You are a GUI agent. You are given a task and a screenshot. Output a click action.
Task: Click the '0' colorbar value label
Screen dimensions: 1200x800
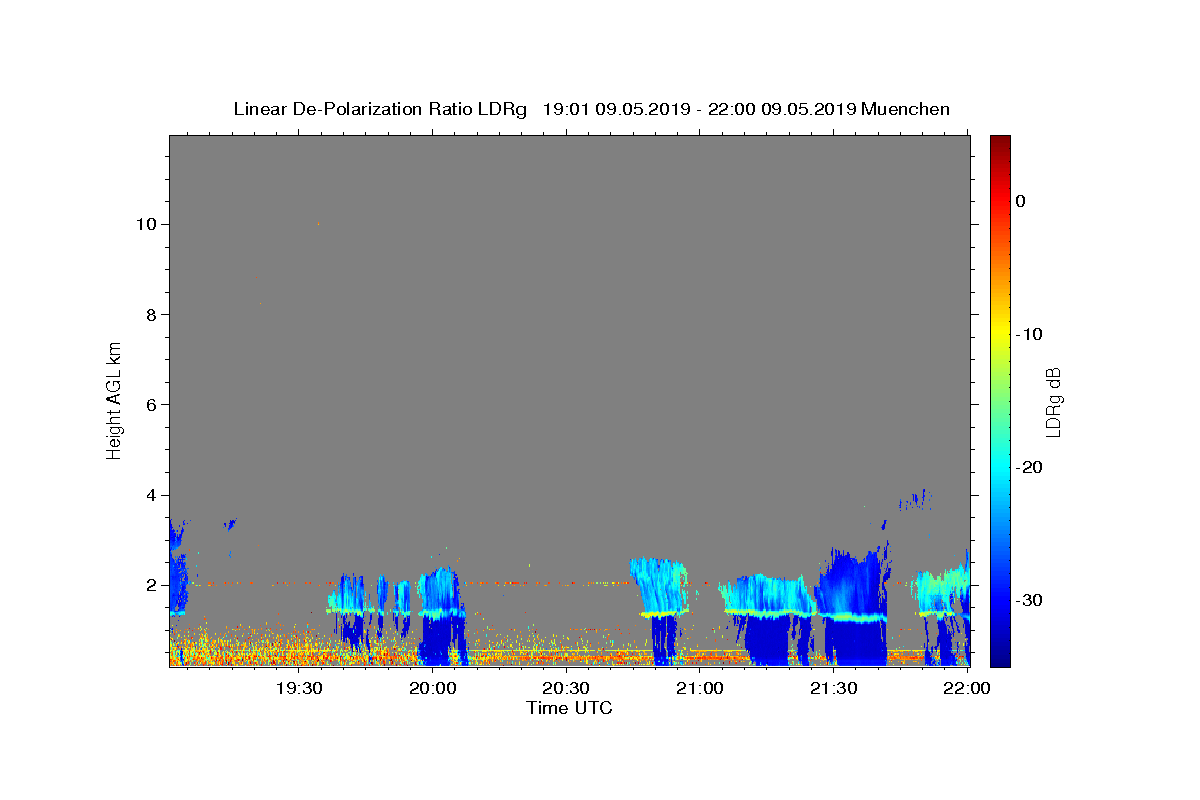click(1021, 201)
